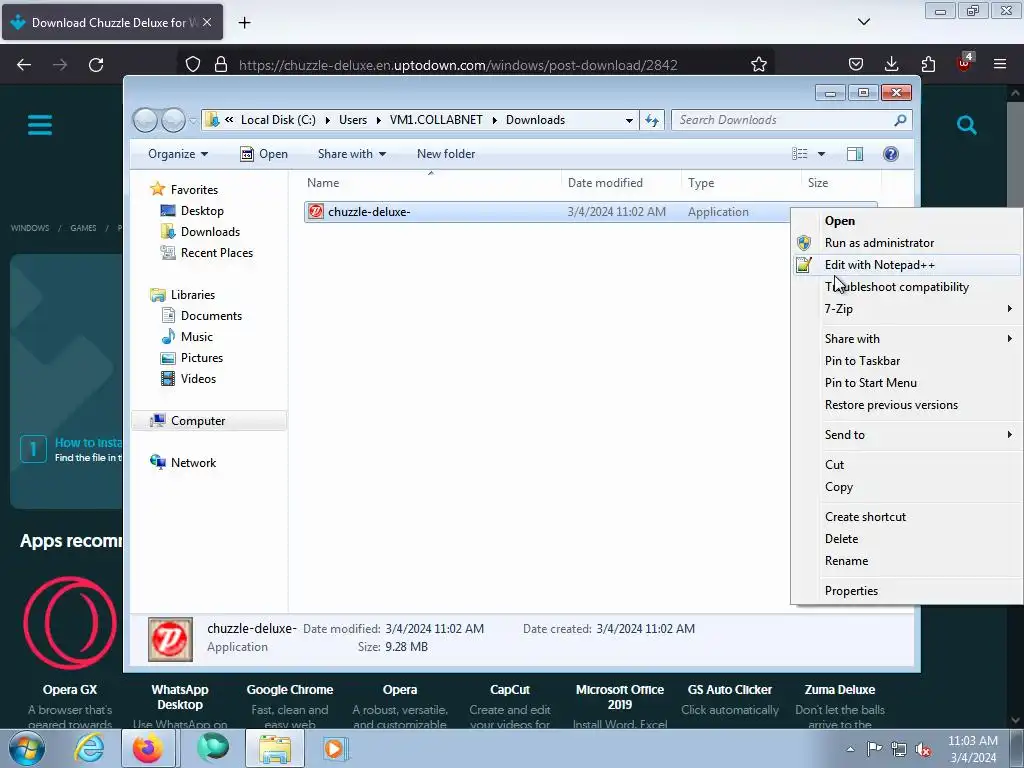Open Firefox tracking protection shield
1024x768 pixels.
(x=193, y=65)
